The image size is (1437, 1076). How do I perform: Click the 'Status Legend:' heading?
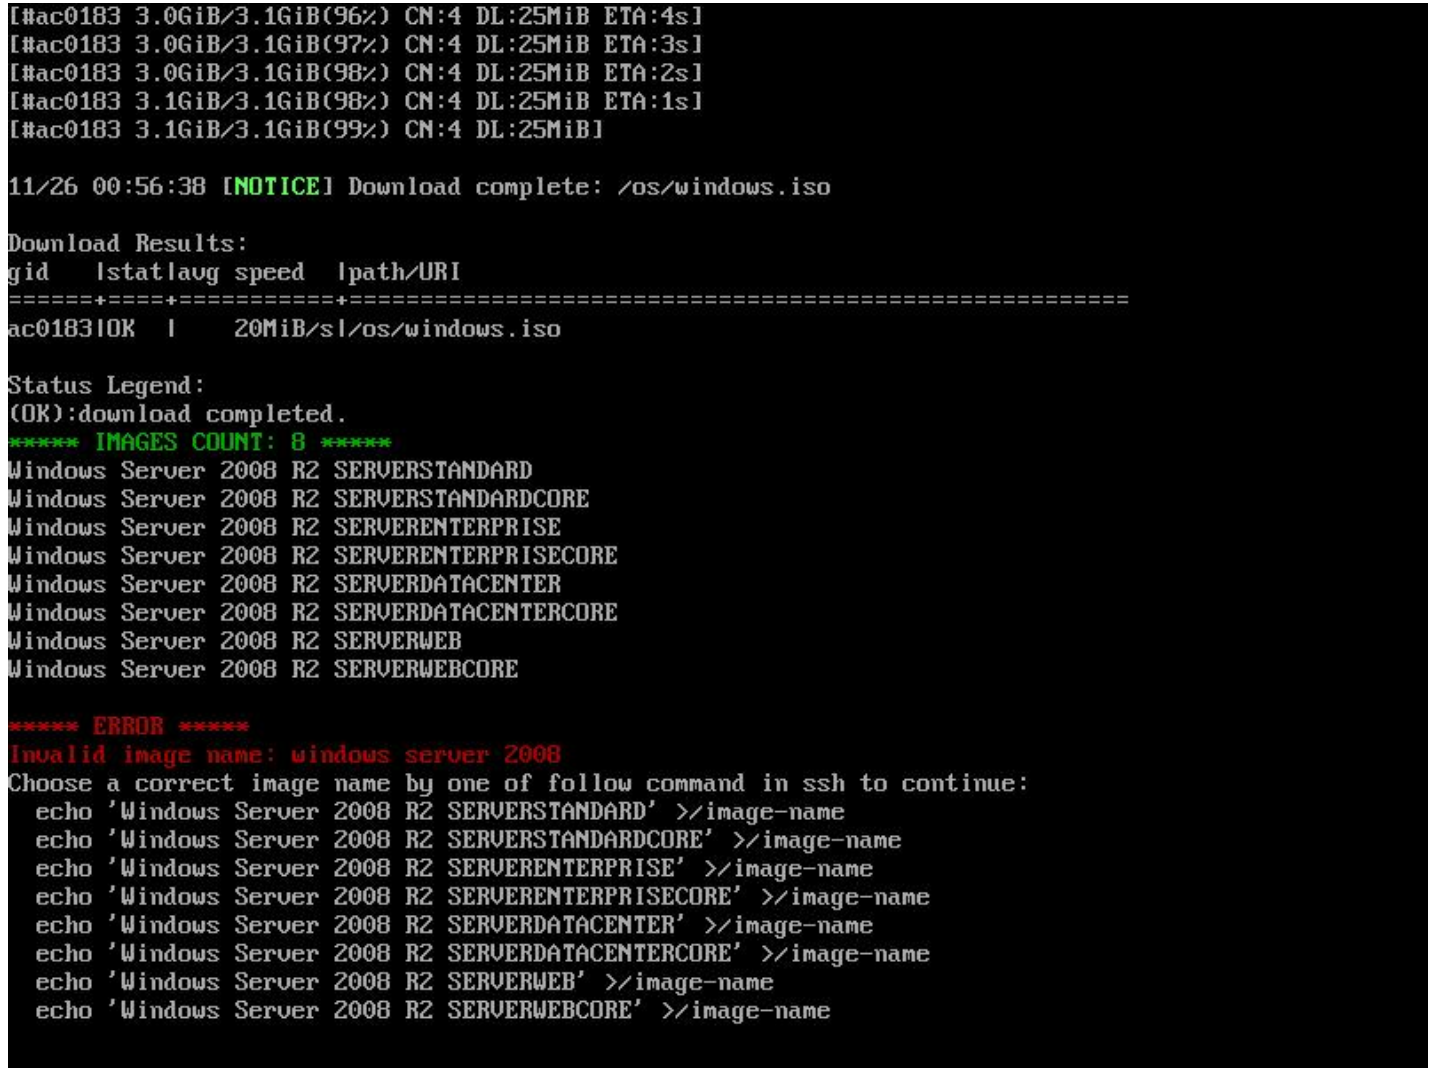107,386
